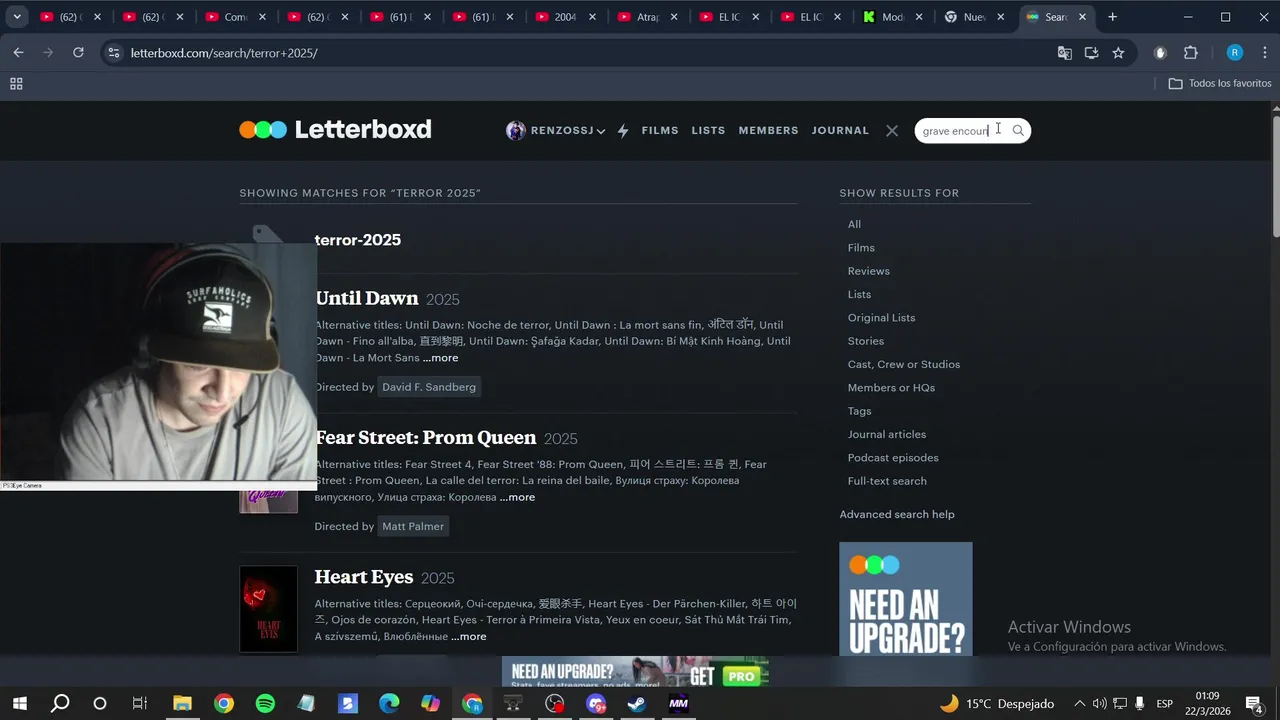
Task: Open Microsoft Edge from the taskbar
Action: click(389, 704)
